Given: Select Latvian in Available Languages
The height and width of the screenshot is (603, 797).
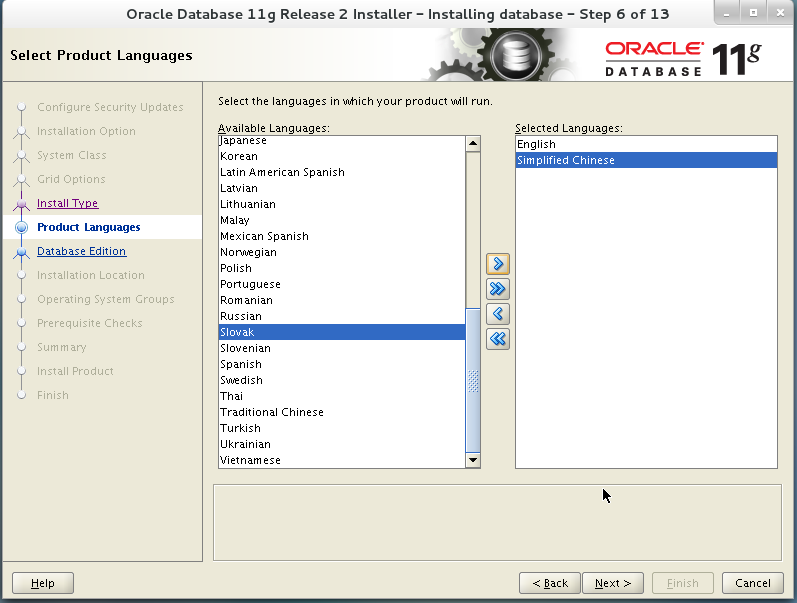Looking at the screenshot, I should [342, 188].
